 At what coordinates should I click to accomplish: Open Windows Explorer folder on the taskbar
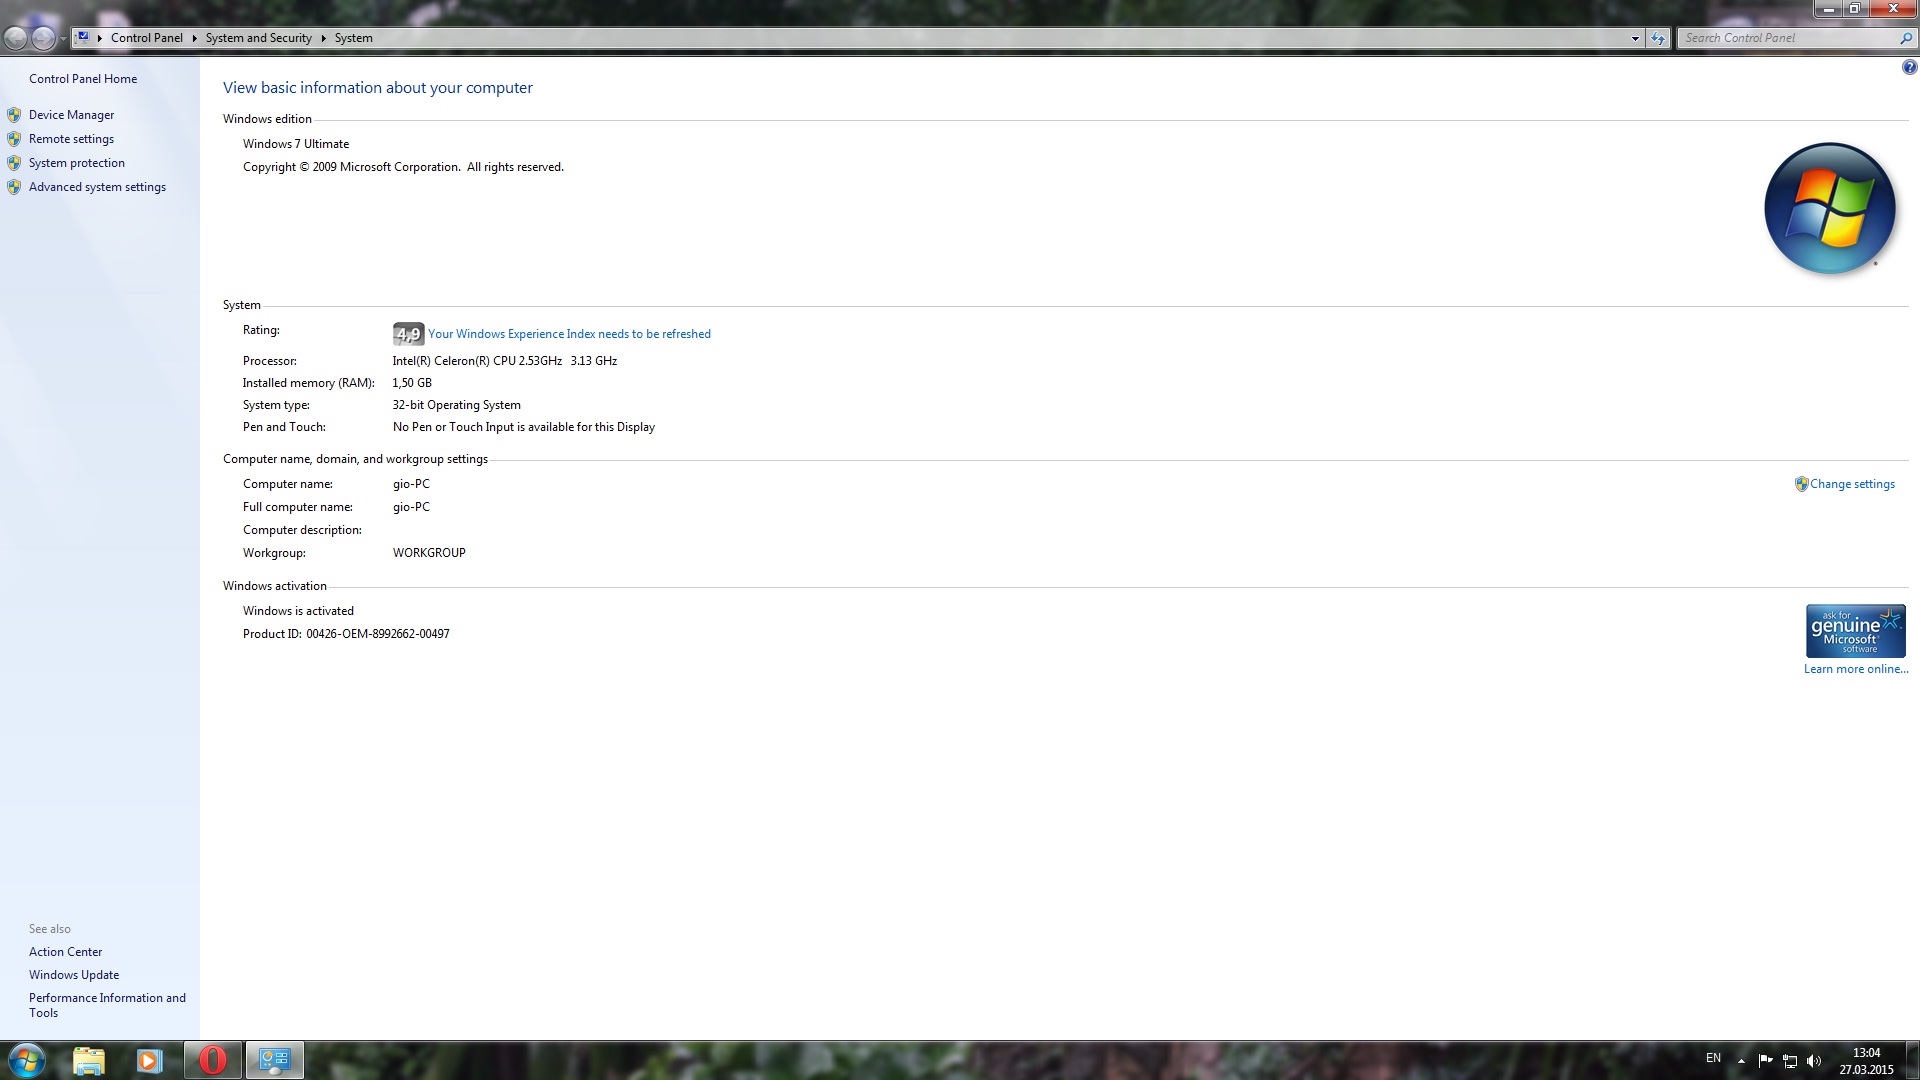click(x=88, y=1060)
